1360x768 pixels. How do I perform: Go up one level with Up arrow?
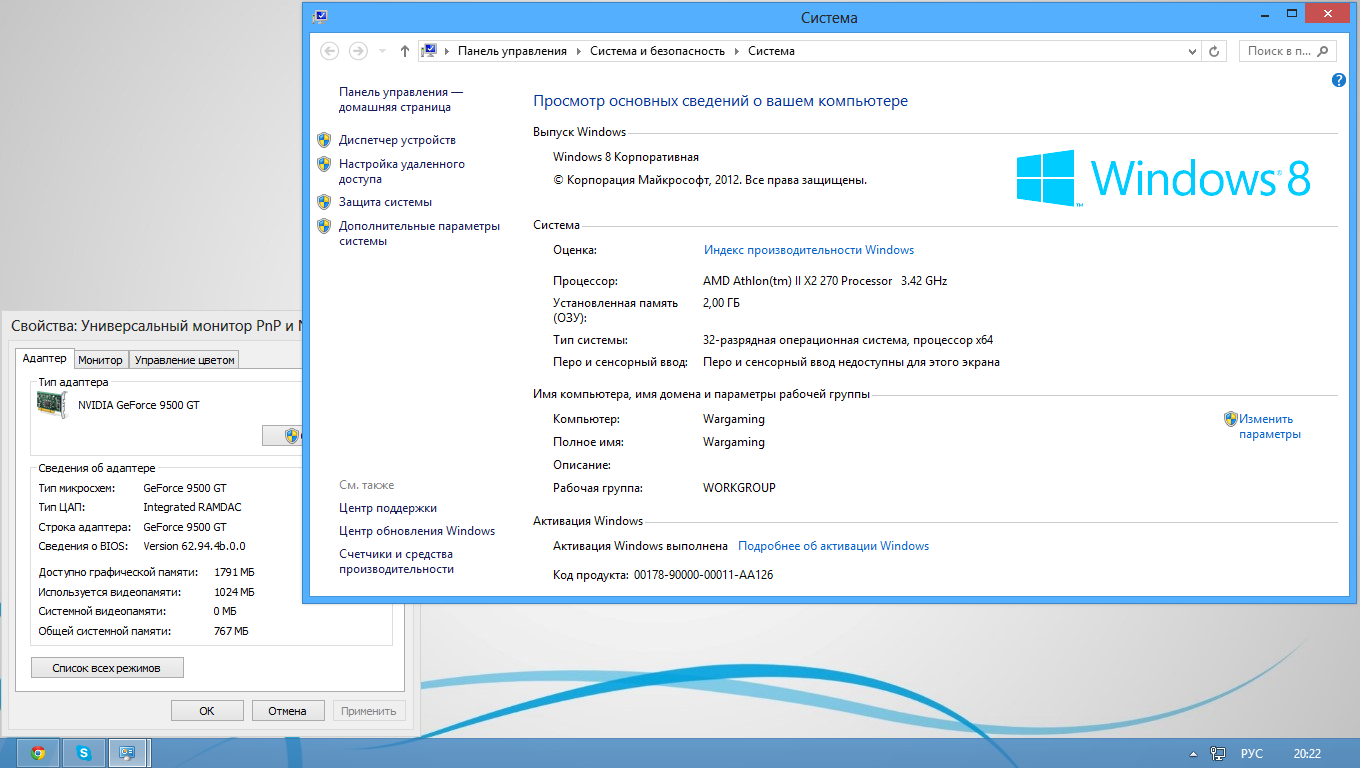point(404,51)
